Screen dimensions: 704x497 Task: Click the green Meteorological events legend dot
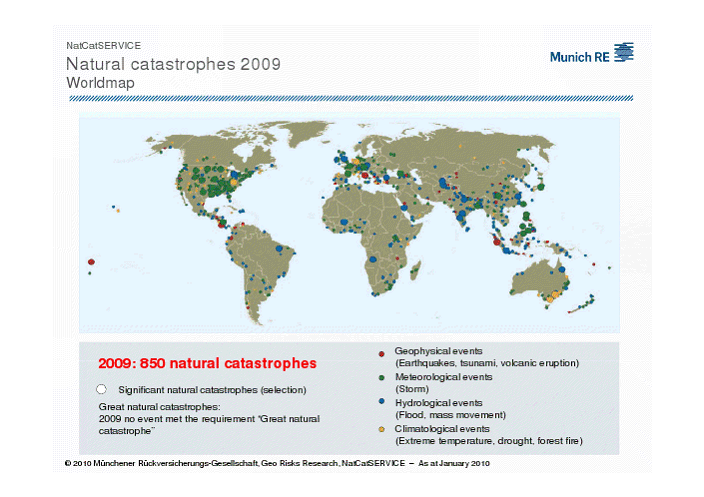pos(381,378)
